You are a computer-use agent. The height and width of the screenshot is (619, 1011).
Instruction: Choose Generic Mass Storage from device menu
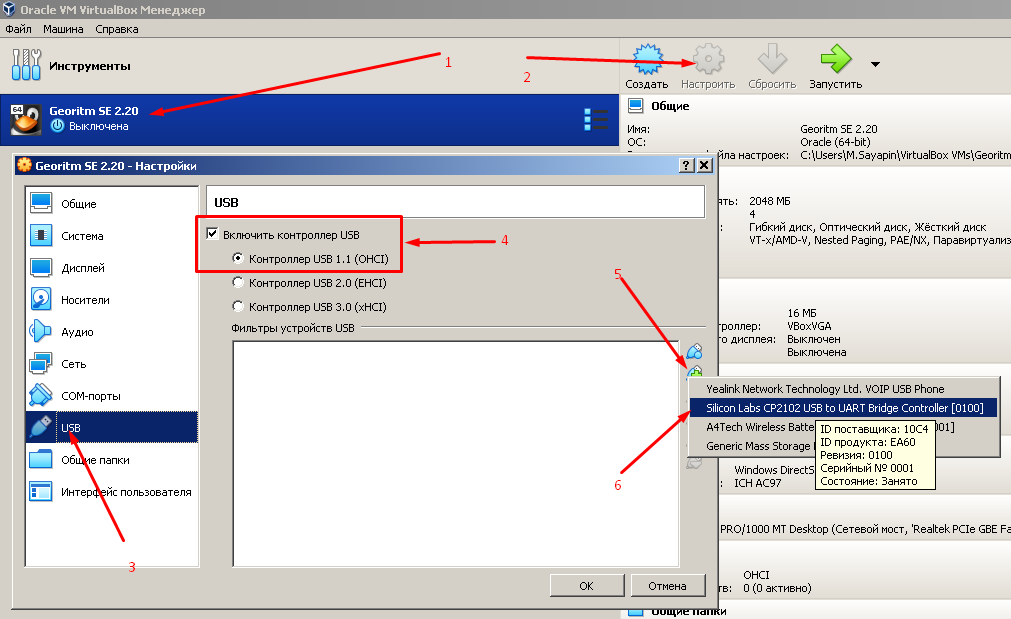(844, 446)
